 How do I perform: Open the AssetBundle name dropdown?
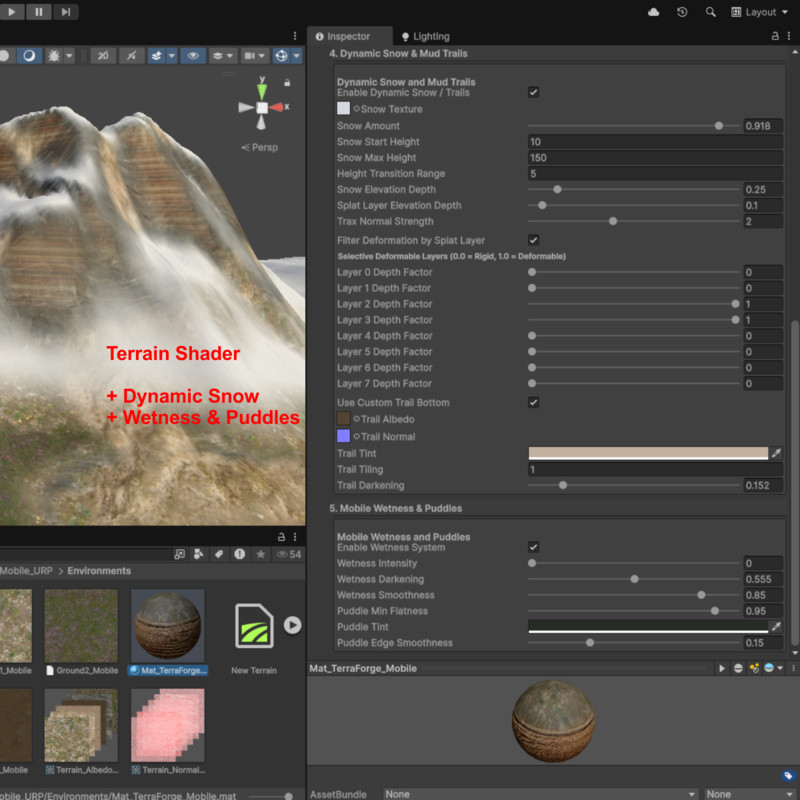pyautogui.click(x=540, y=794)
